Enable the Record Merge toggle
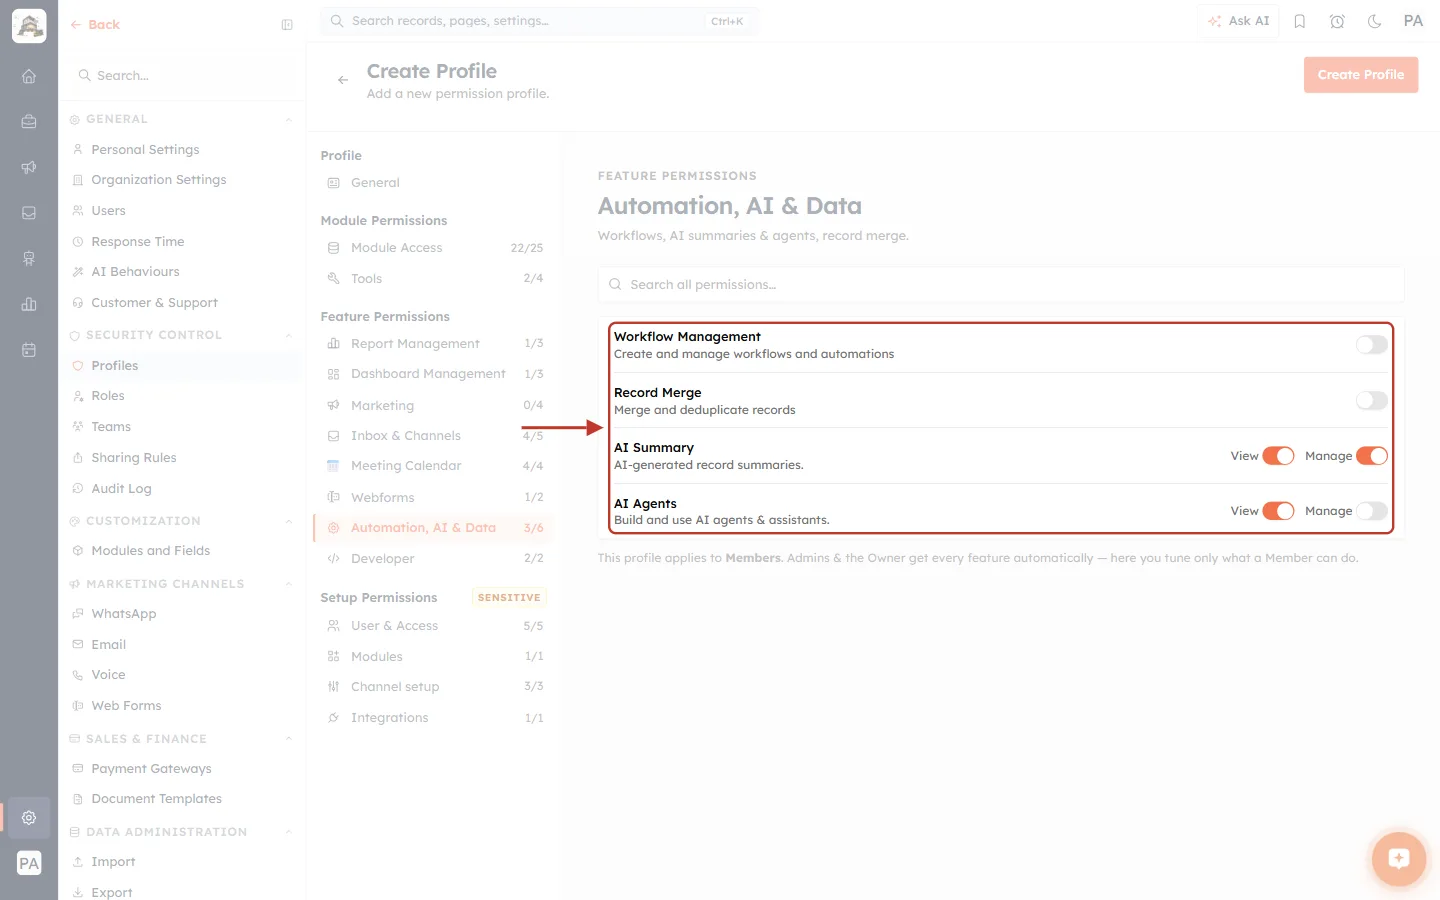This screenshot has height=900, width=1440. coord(1371,400)
